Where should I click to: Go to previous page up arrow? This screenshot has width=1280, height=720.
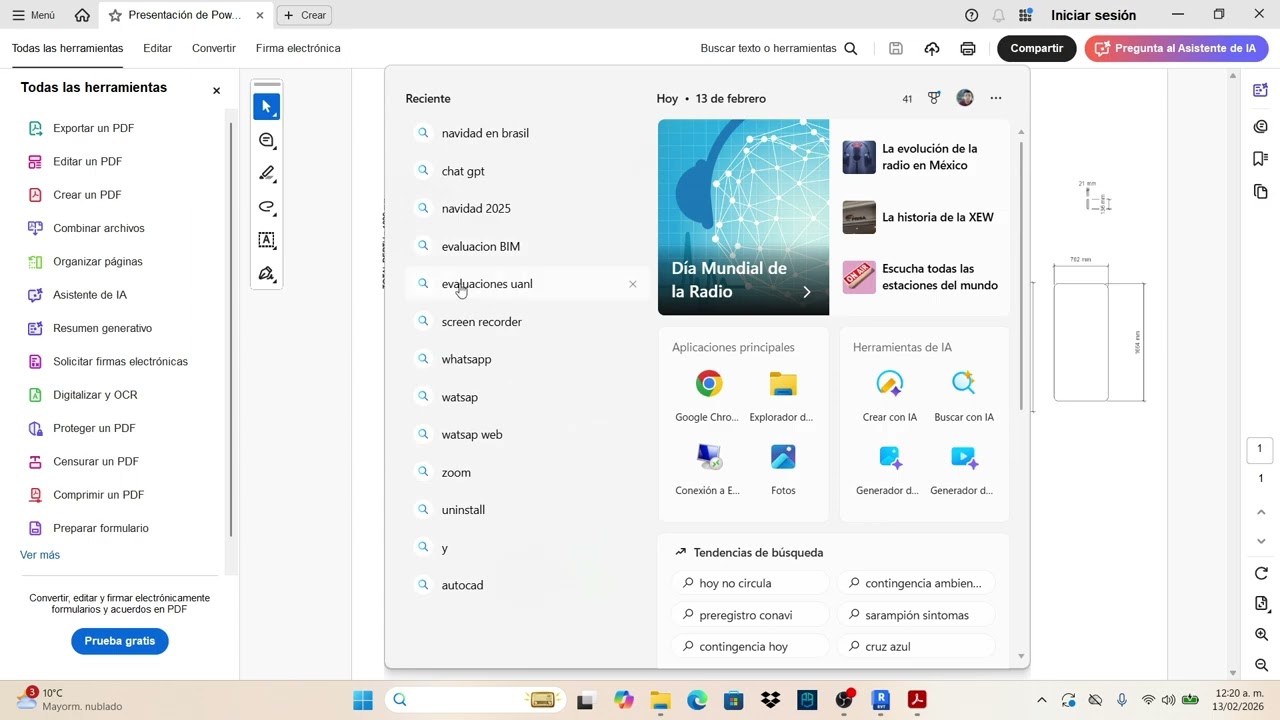tap(1261, 512)
